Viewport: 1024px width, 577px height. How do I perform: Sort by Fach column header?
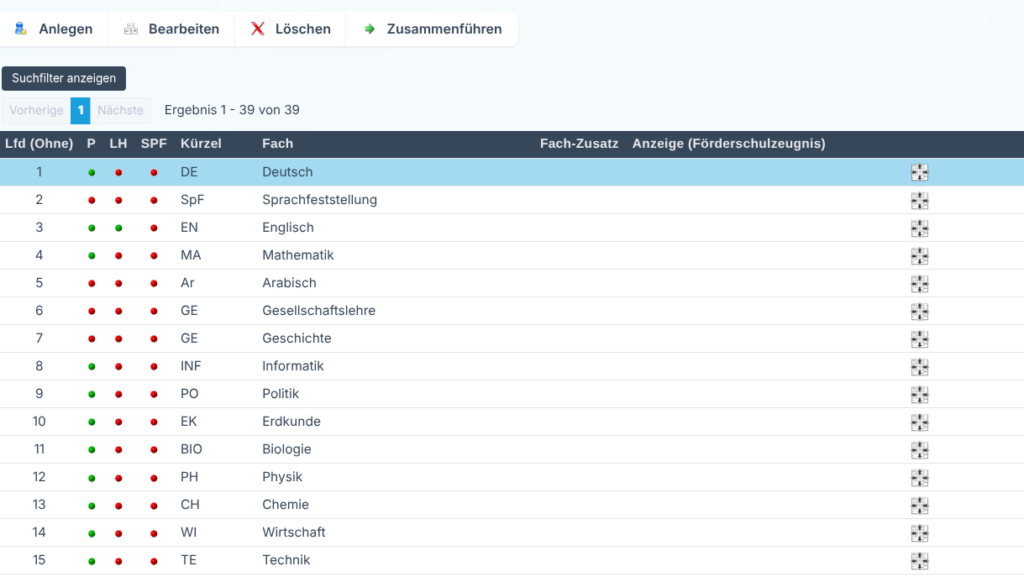[x=278, y=144]
